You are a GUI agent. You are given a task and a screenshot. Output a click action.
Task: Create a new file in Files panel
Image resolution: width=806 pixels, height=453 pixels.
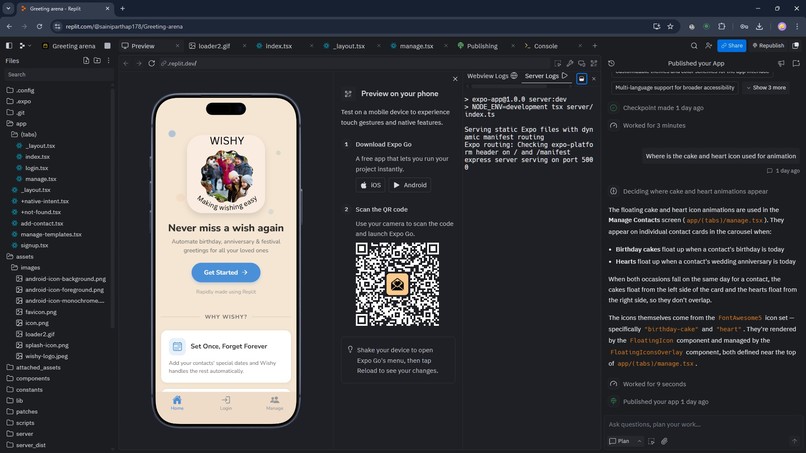pyautogui.click(x=86, y=61)
